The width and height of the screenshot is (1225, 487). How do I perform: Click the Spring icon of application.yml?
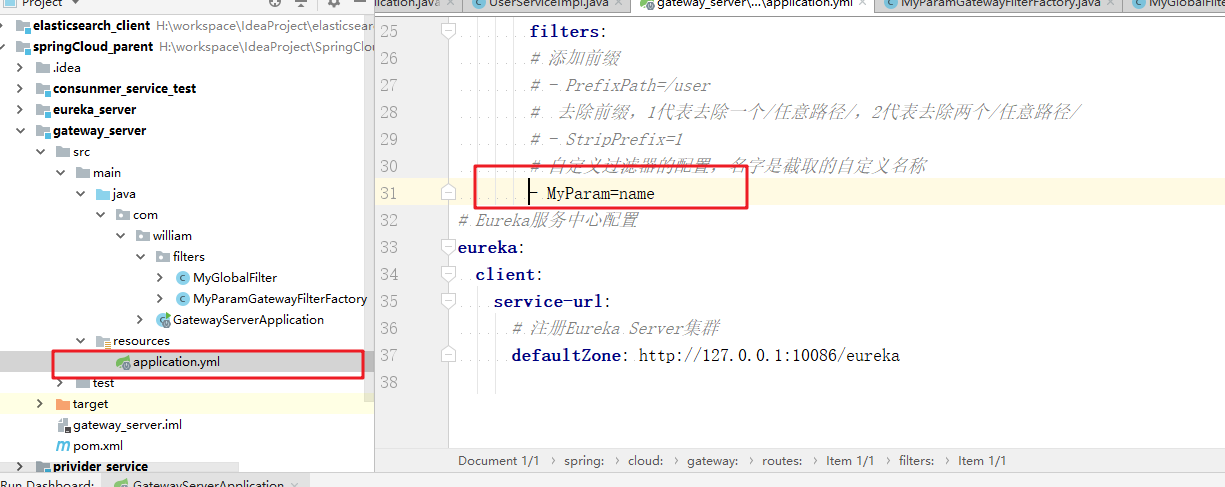(x=123, y=362)
